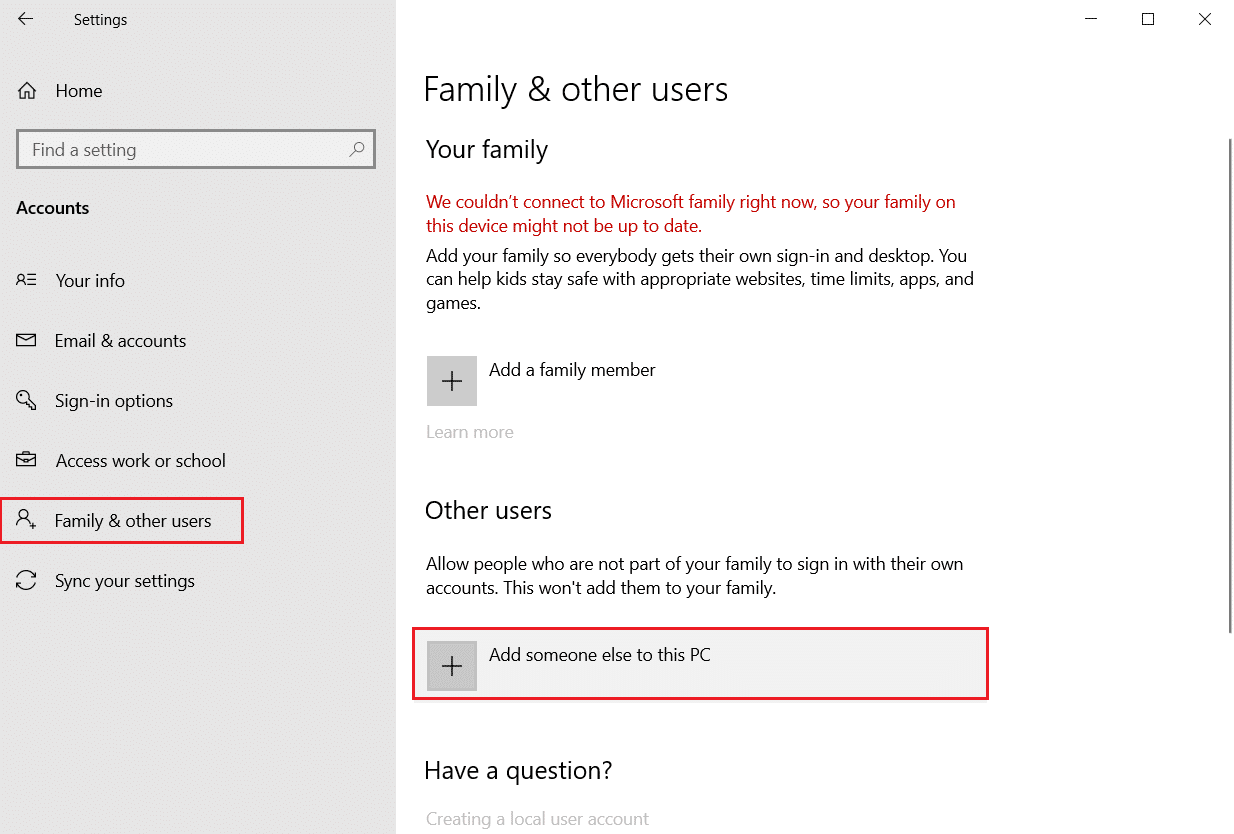This screenshot has height=834, width=1234.
Task: Click the back arrow in Settings
Action: 26,19
